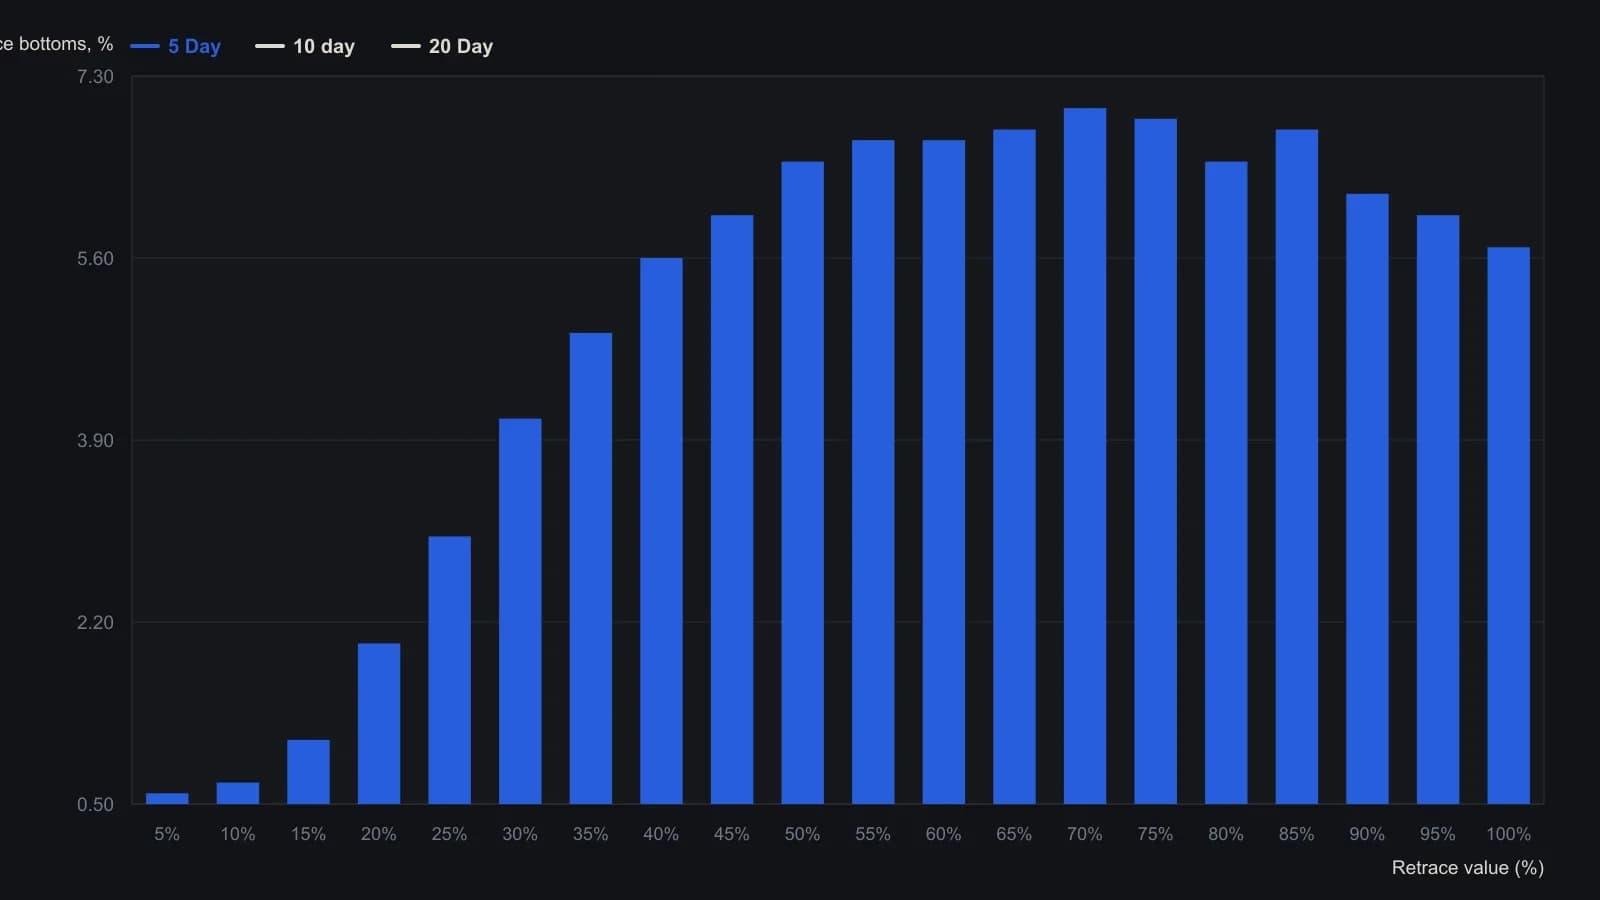Click the 25% x-axis tick label
The image size is (1600, 900).
tap(449, 834)
